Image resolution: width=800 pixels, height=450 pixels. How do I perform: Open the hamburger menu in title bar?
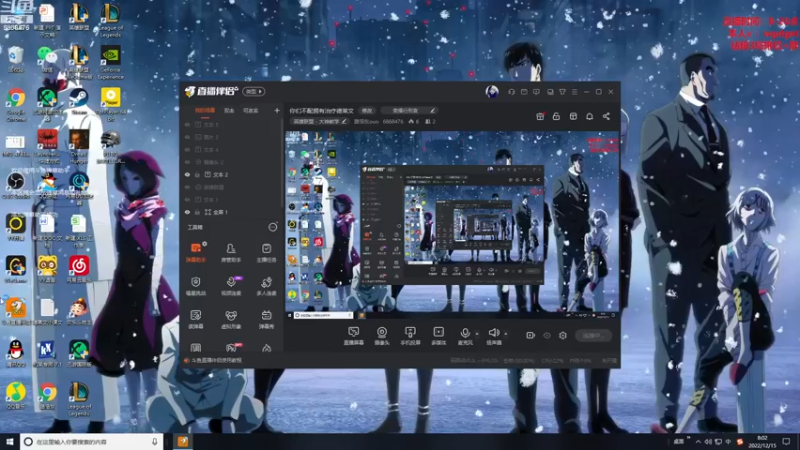coord(574,92)
